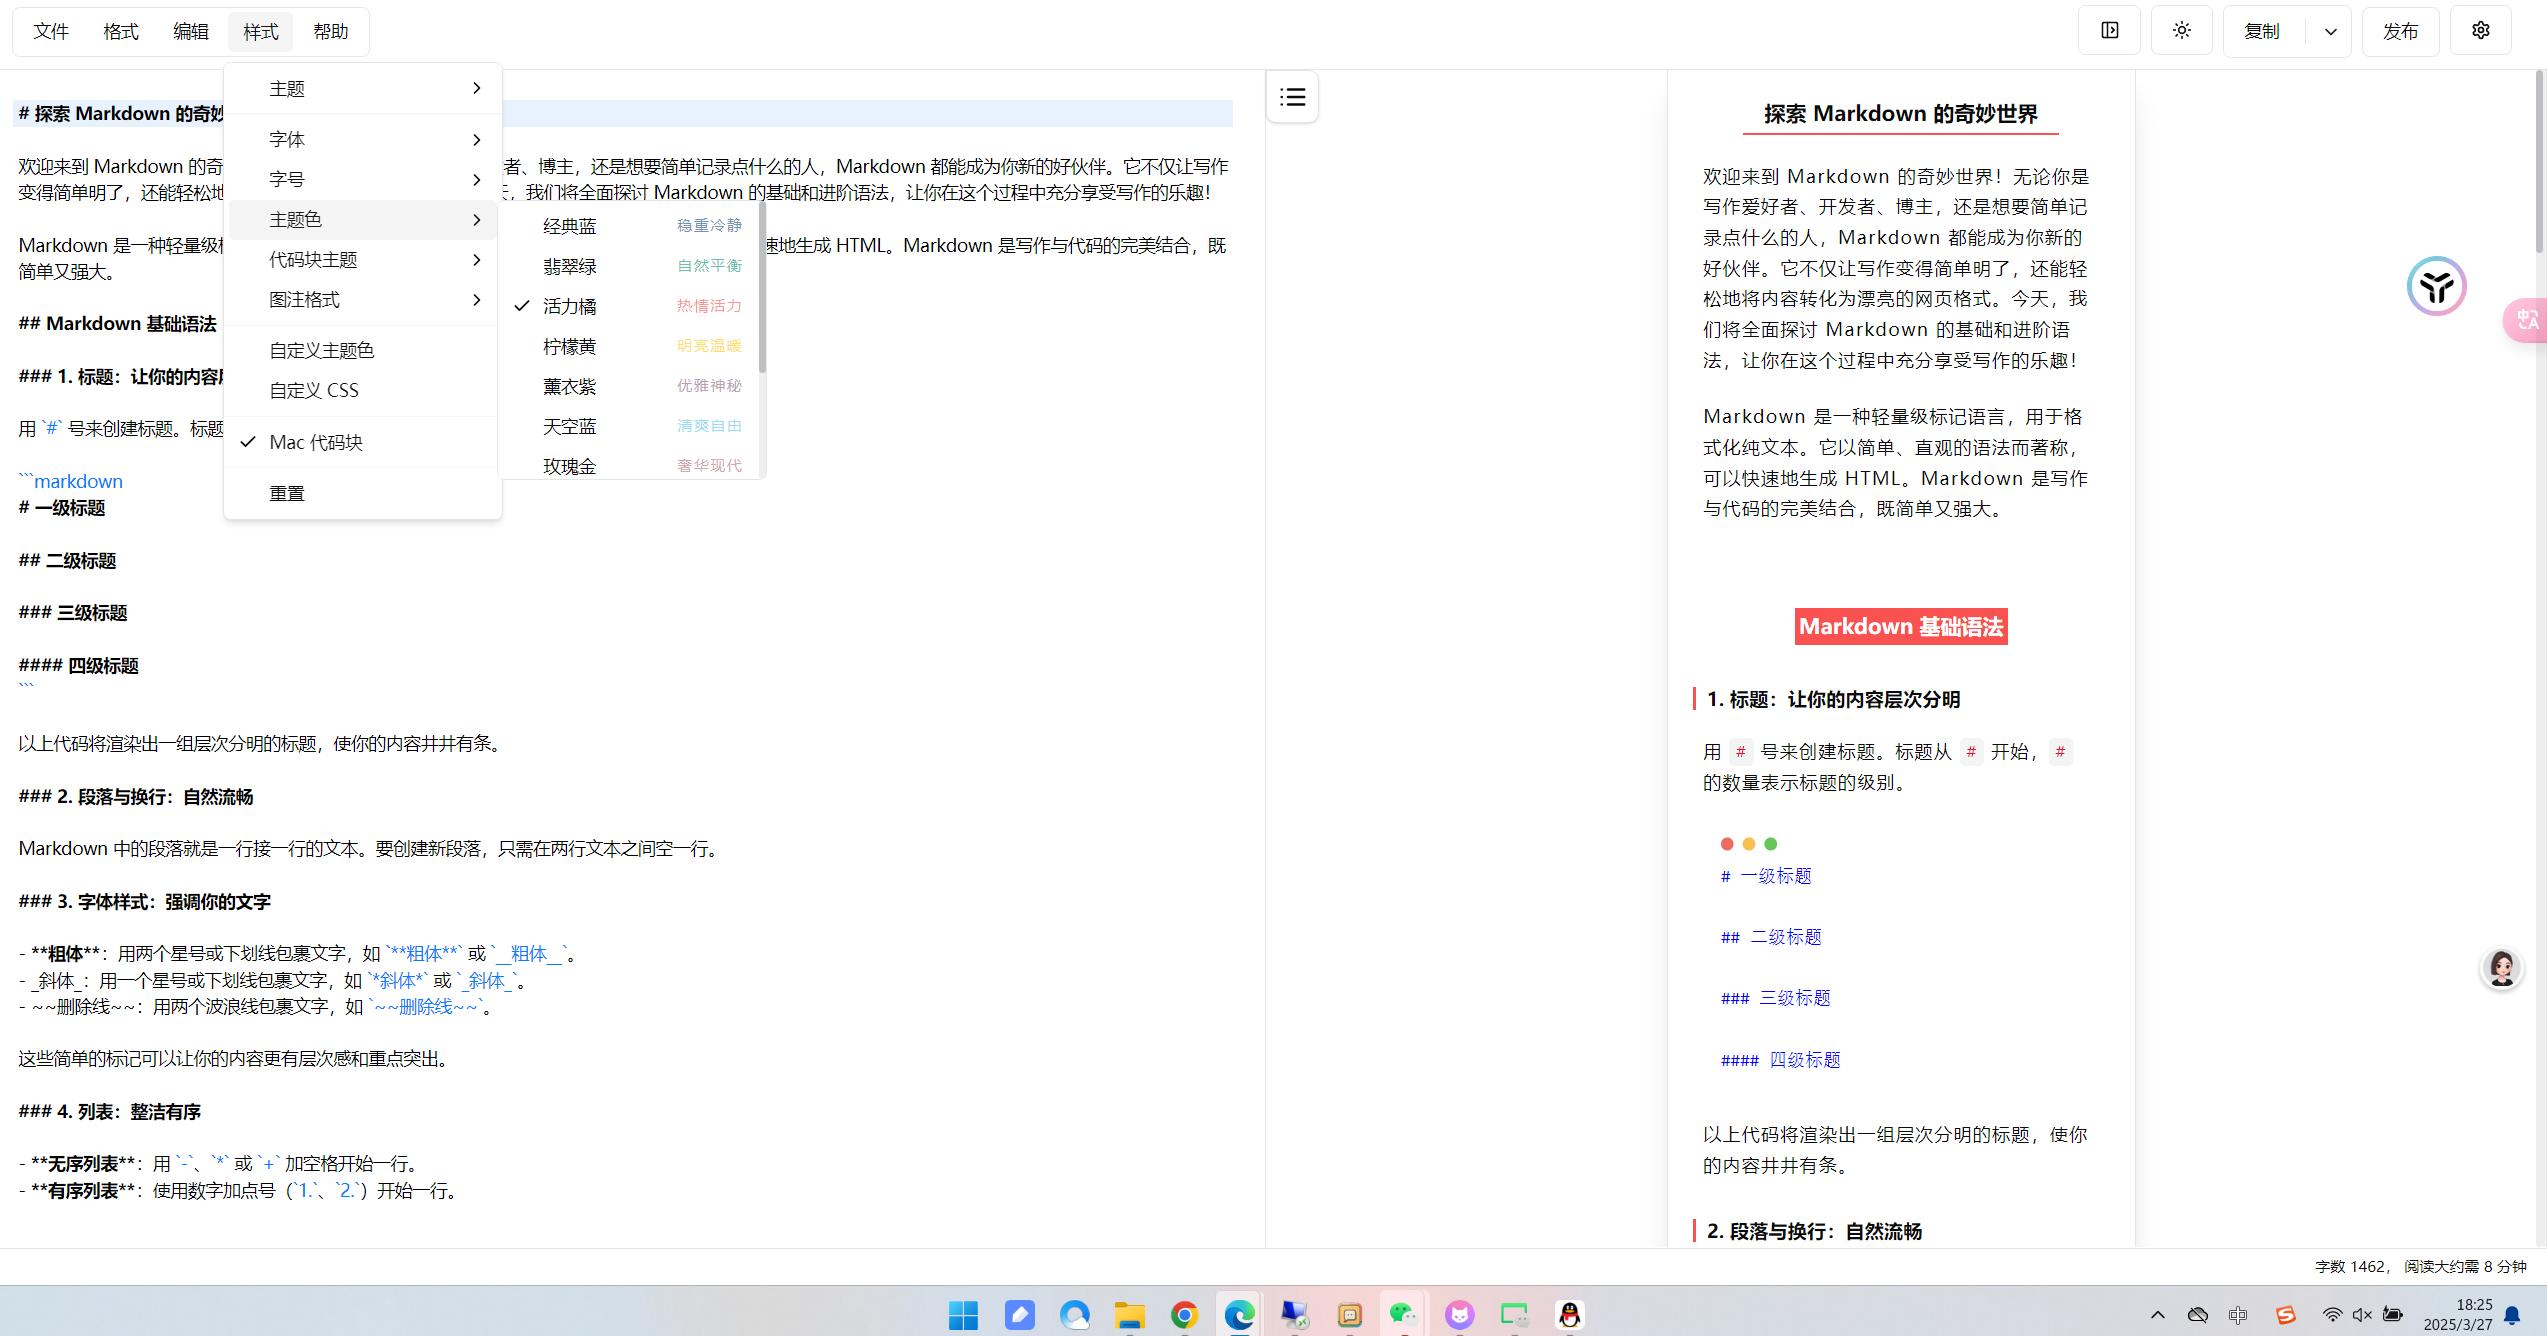Open QQ penguin app from taskbar

[1569, 1315]
